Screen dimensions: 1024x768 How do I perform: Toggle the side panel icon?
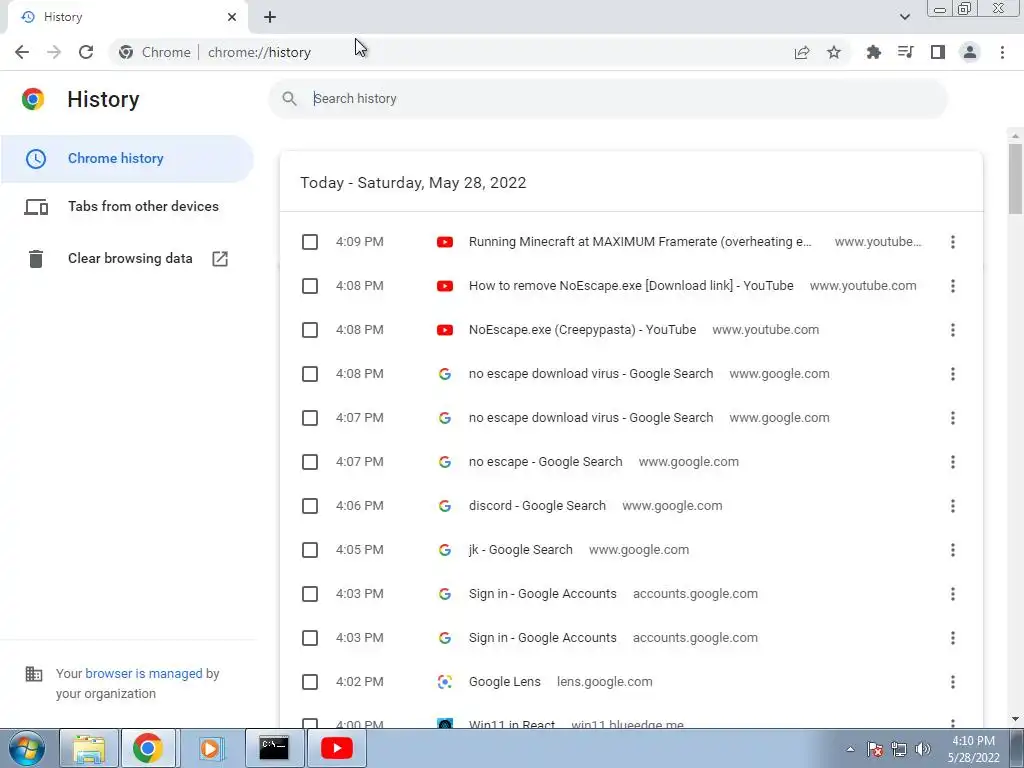[938, 52]
